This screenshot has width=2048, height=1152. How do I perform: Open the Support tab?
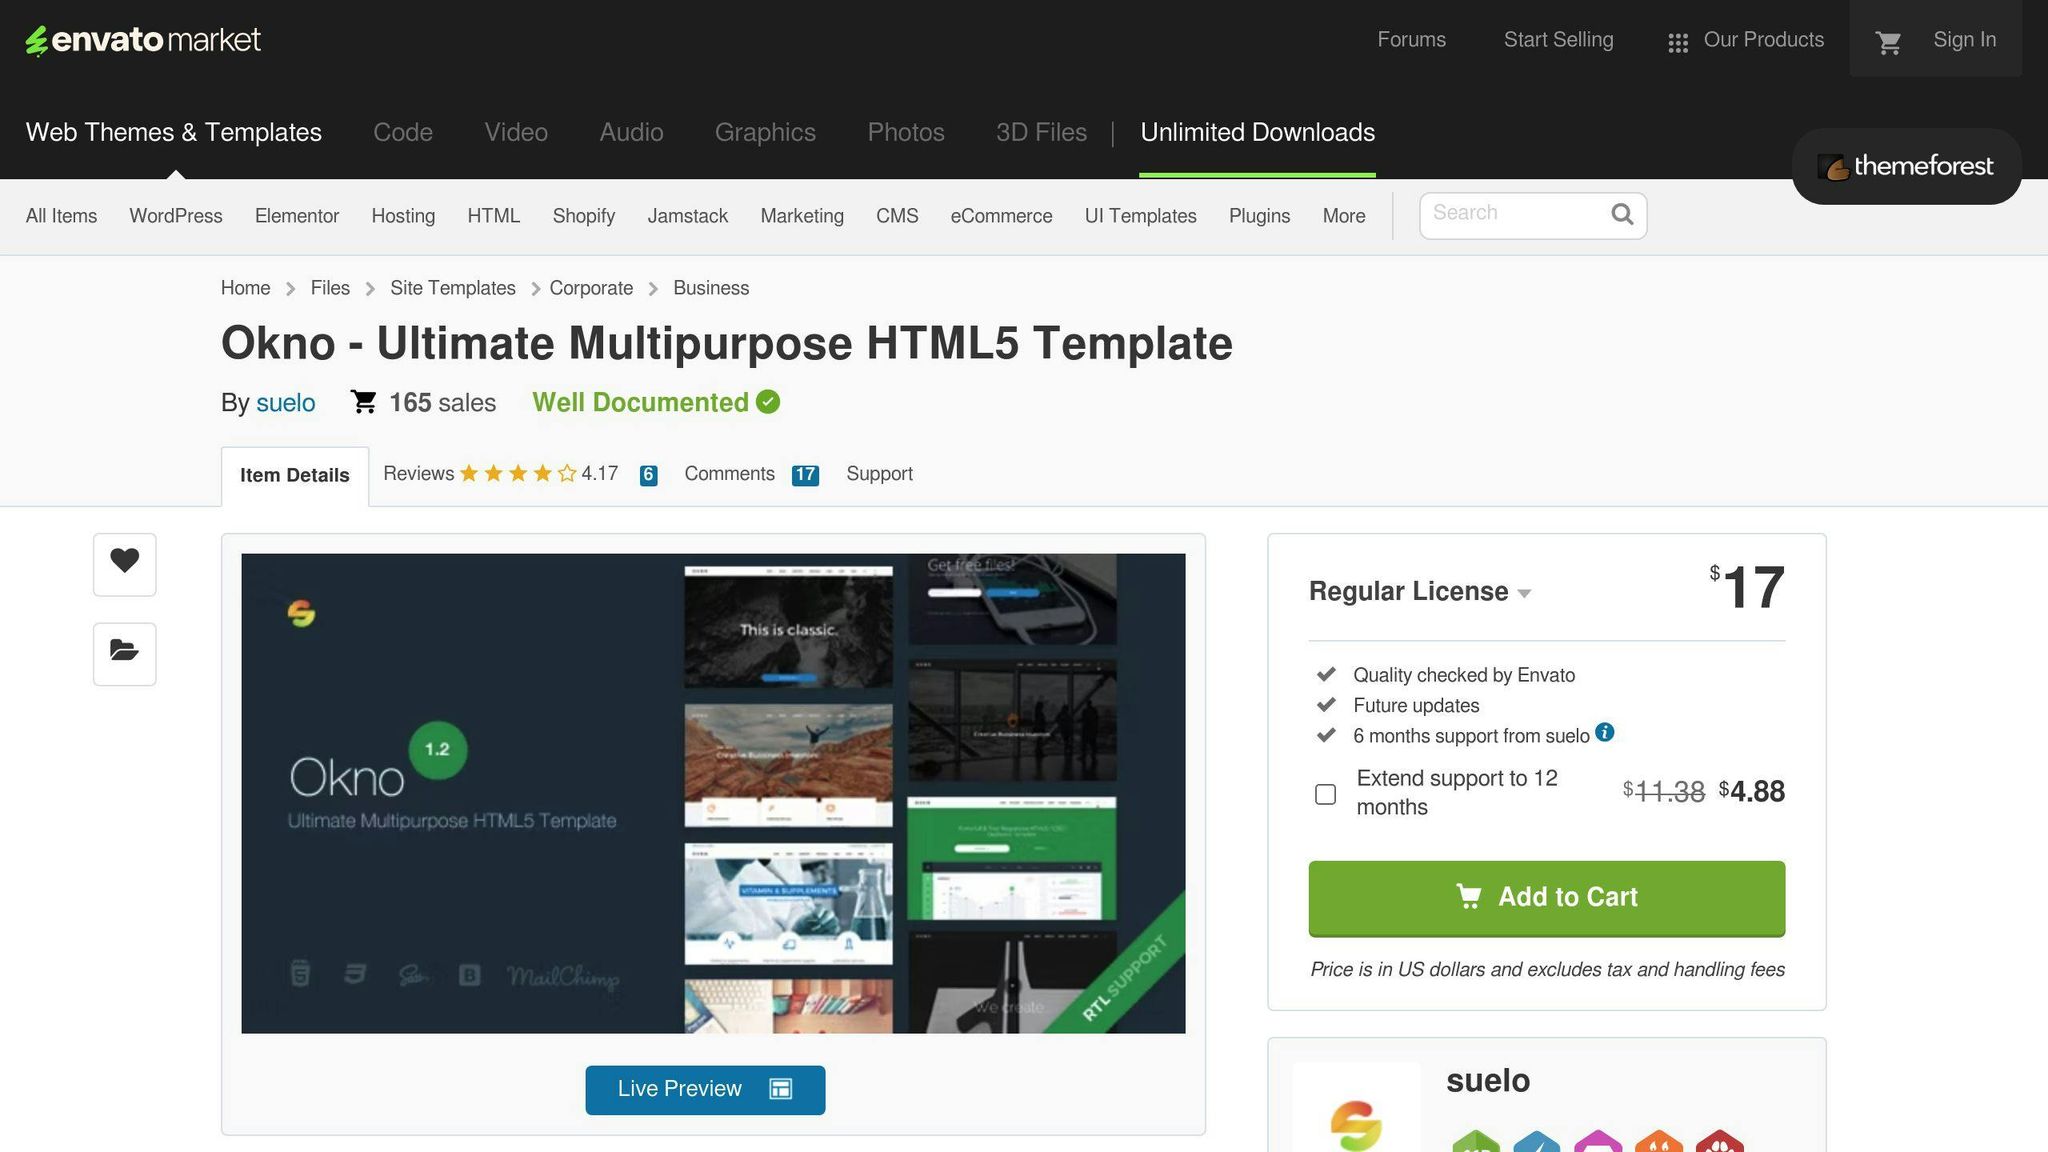click(x=879, y=474)
